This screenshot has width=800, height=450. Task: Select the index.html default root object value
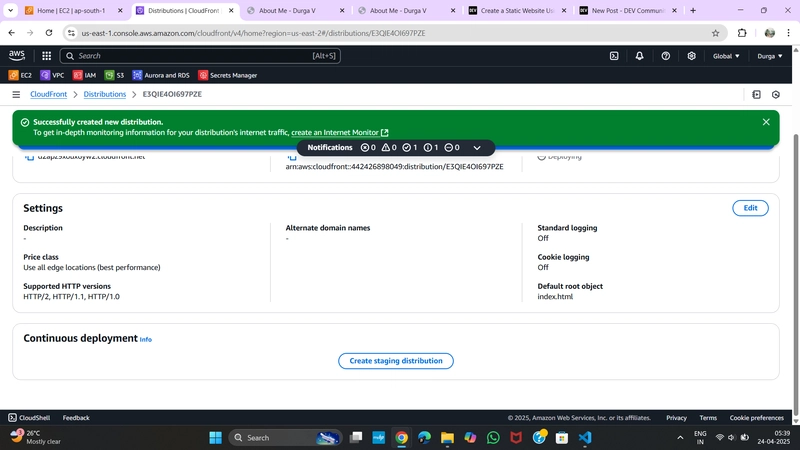pyautogui.click(x=555, y=297)
